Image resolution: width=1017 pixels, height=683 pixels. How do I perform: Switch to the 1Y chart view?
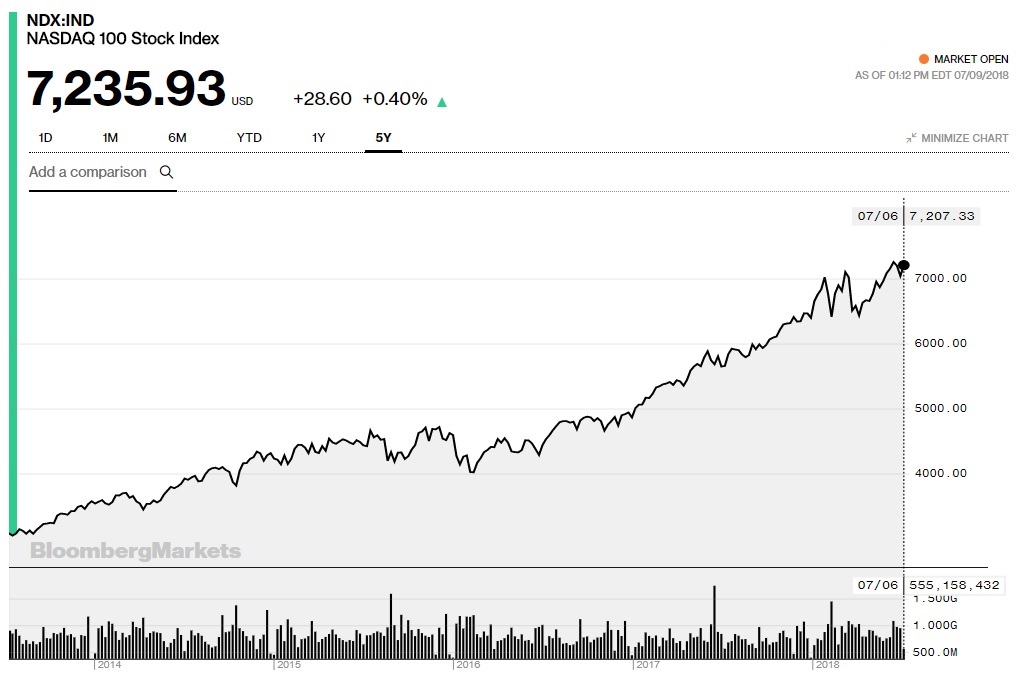(318, 137)
